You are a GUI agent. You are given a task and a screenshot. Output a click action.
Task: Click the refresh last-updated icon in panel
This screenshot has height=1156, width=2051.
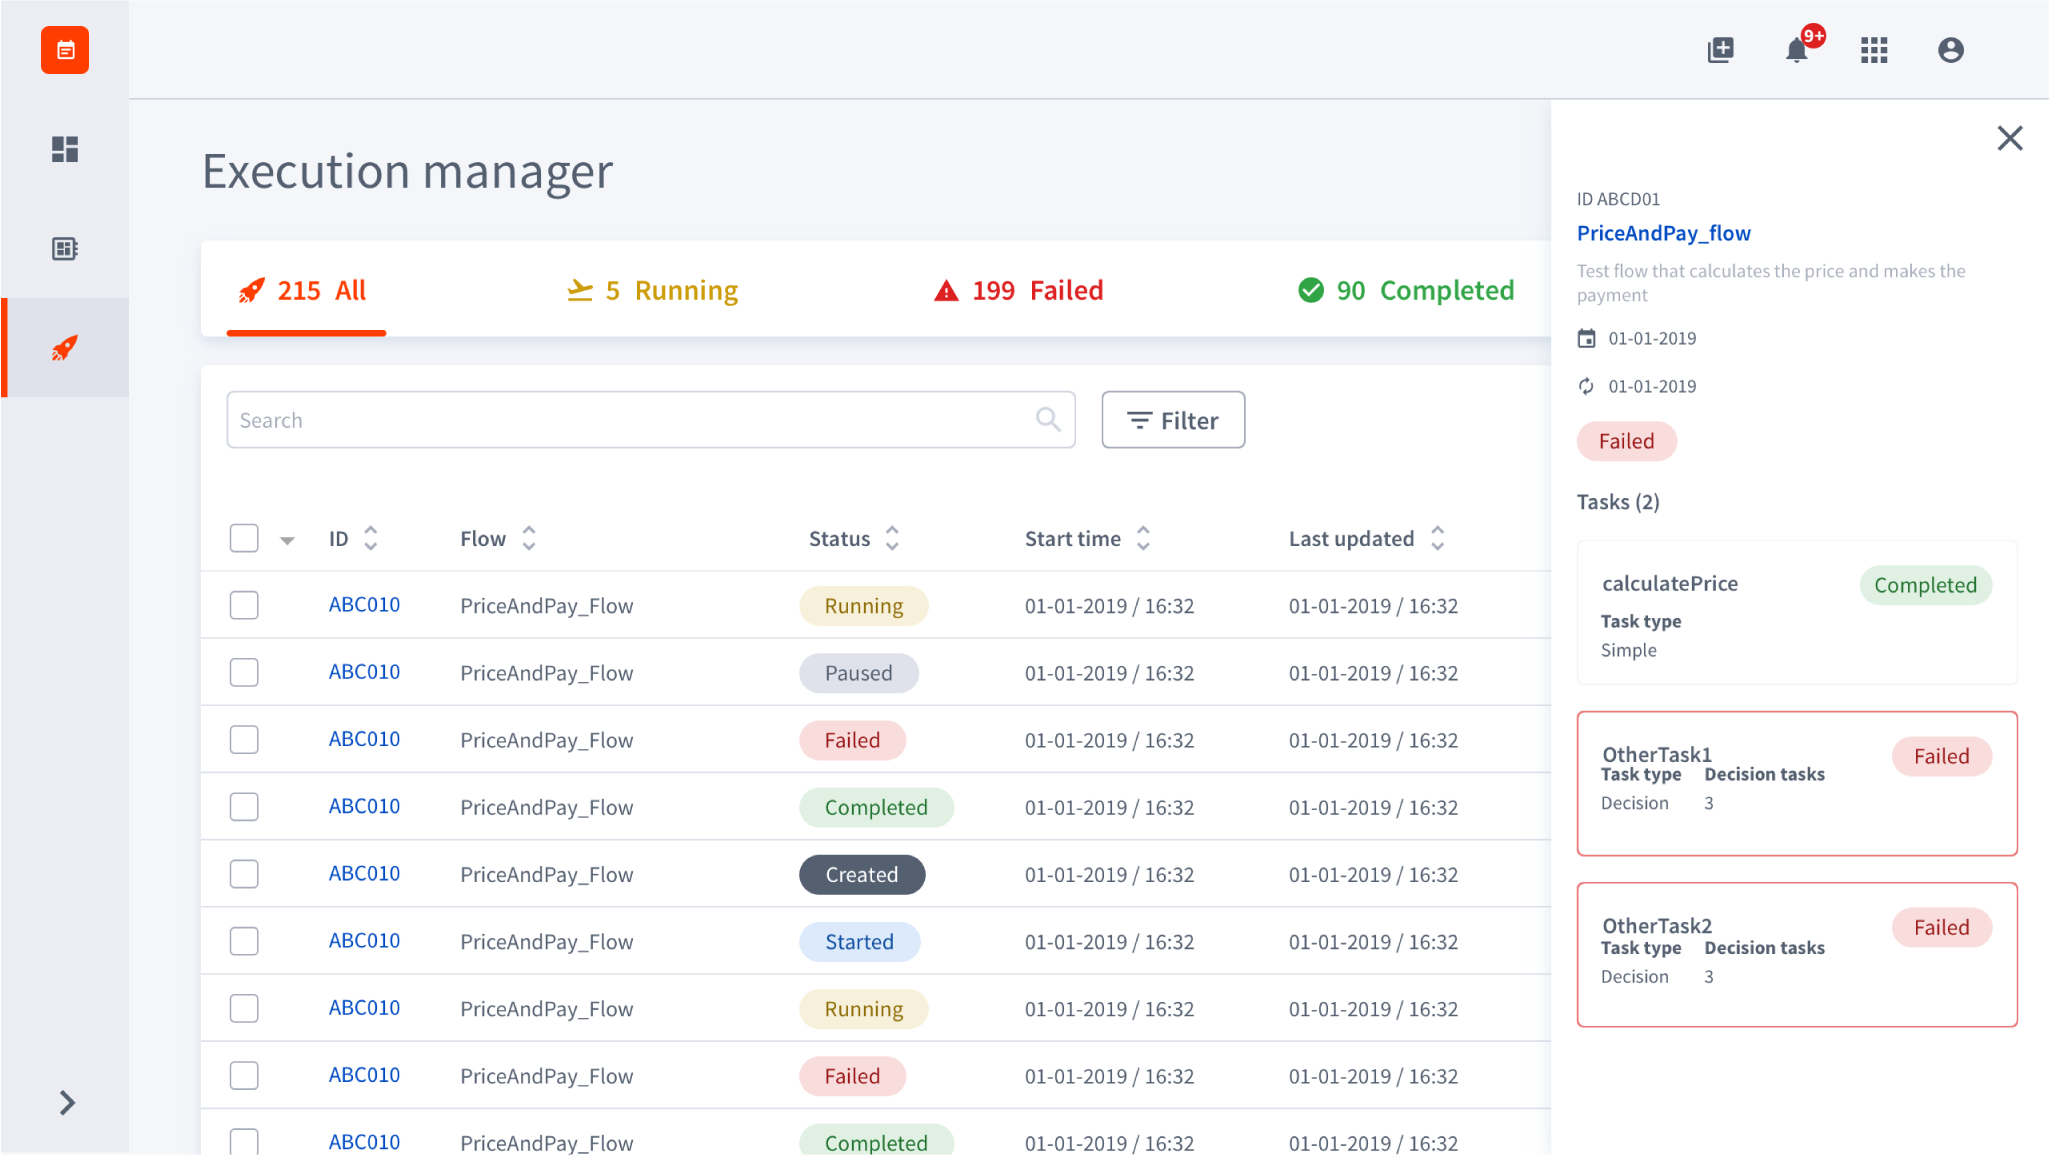(x=1587, y=386)
